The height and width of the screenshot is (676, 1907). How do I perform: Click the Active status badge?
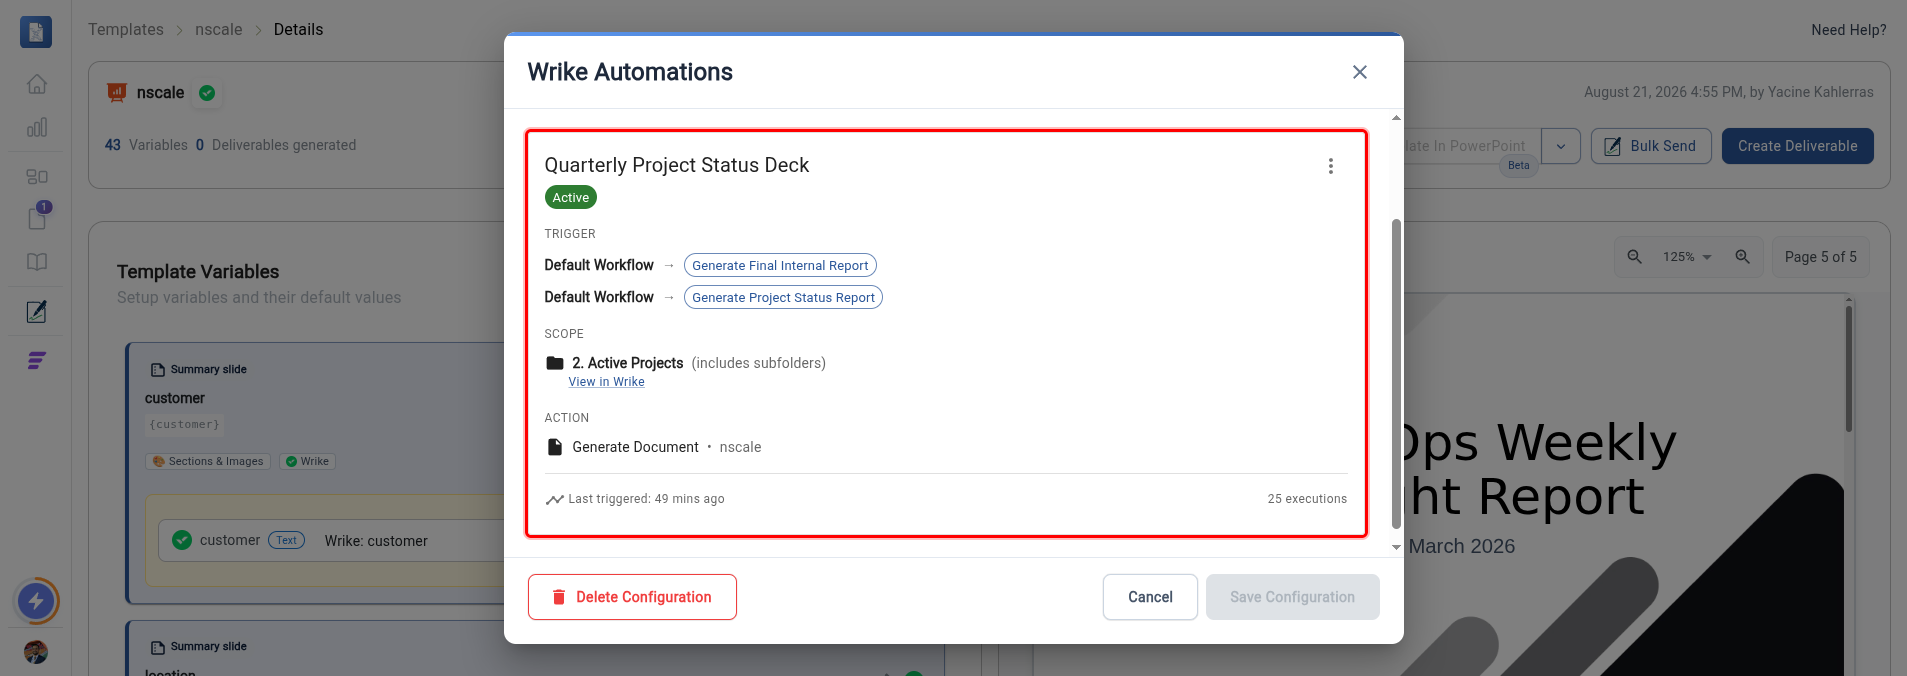570,197
